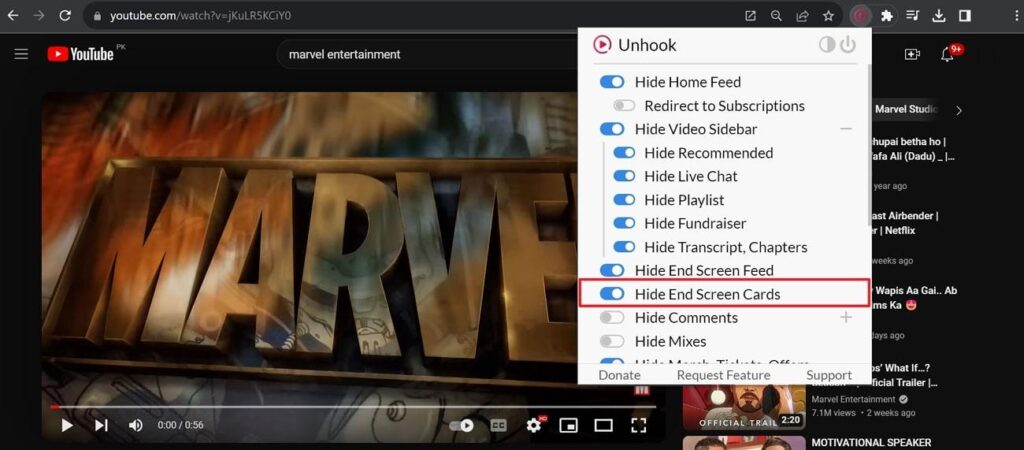Click the browser back arrow
Image resolution: width=1024 pixels, height=450 pixels.
[13, 16]
